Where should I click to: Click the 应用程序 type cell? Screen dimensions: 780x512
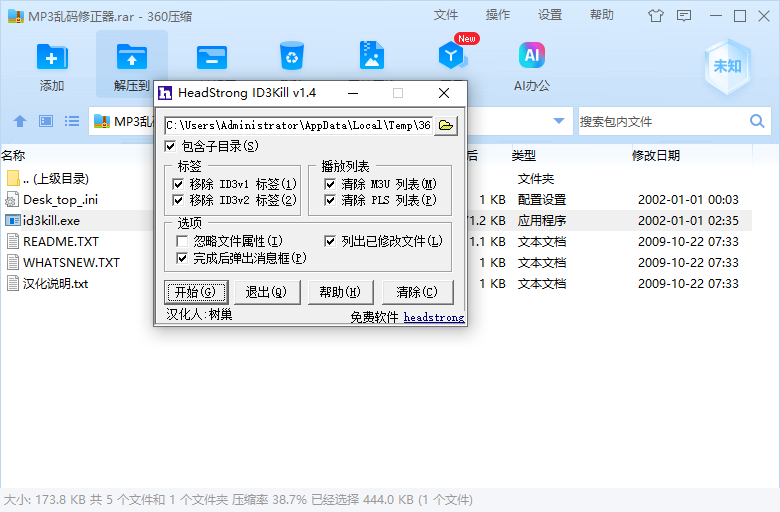pos(542,220)
